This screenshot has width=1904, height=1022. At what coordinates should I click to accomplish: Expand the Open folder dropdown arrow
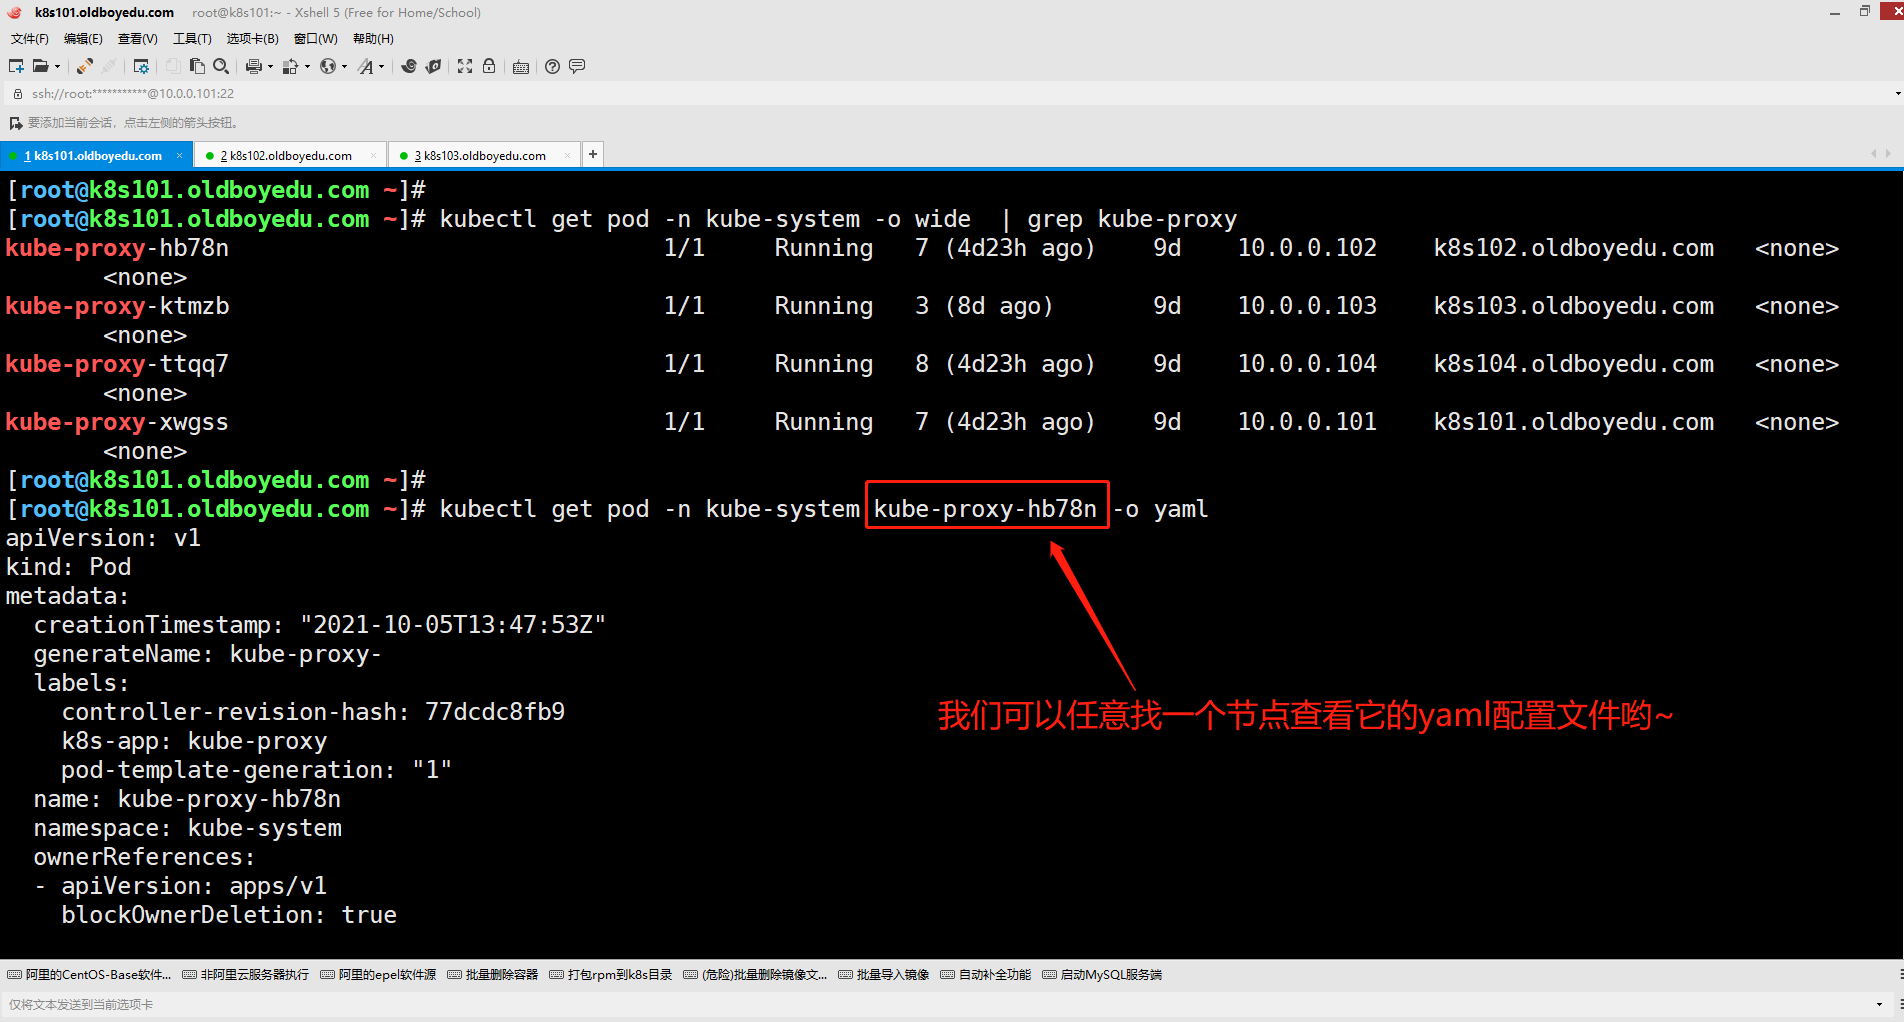pos(57,67)
